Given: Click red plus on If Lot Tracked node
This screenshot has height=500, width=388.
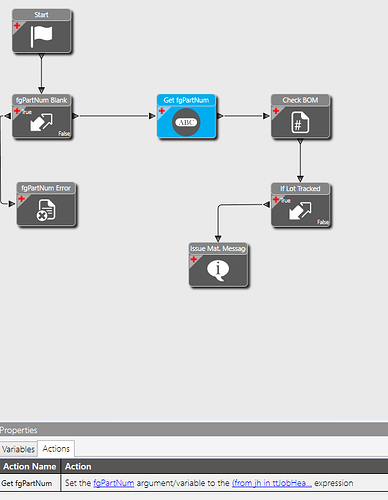Looking at the screenshot, I should [x=276, y=200].
